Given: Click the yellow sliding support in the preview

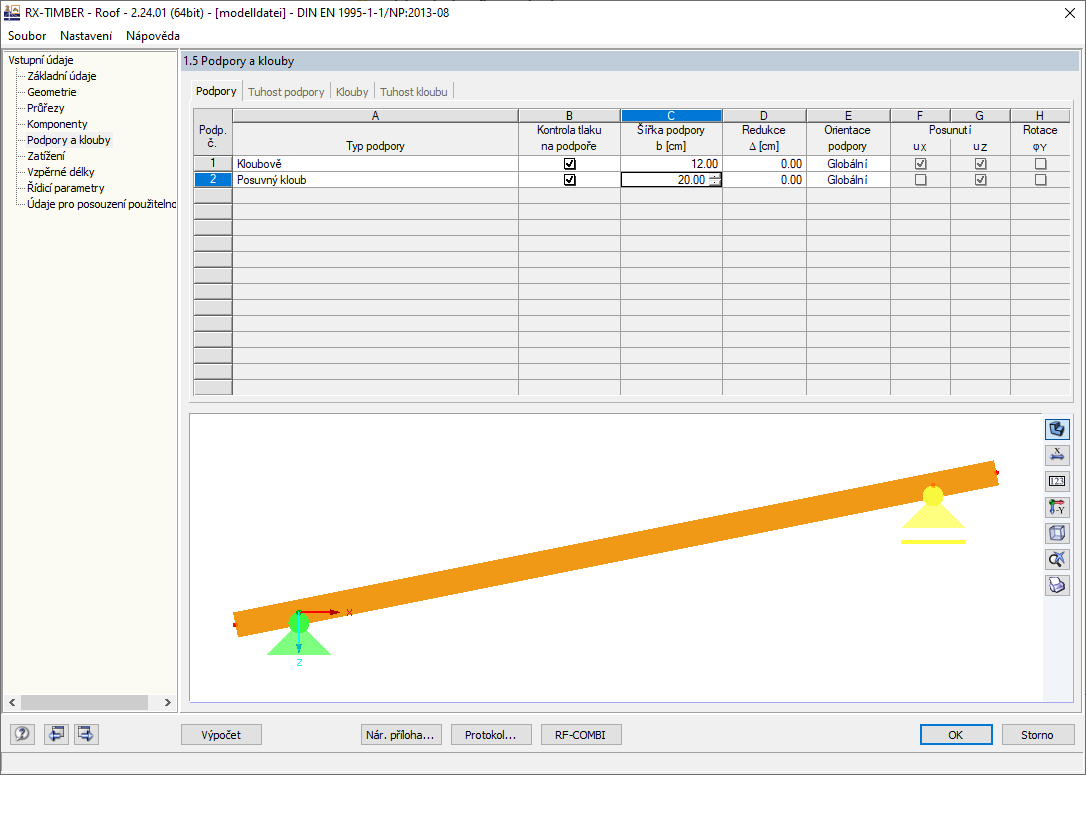Looking at the screenshot, I should tap(933, 514).
